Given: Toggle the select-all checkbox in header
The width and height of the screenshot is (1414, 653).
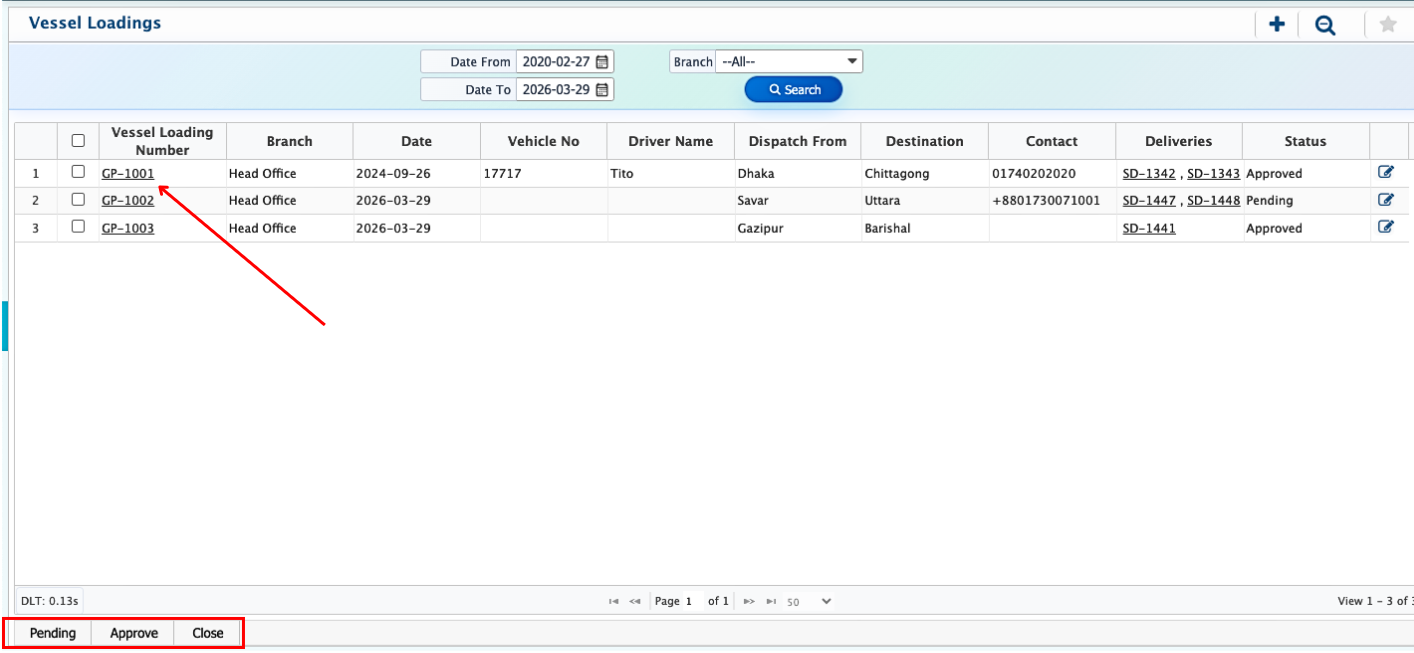Looking at the screenshot, I should click(79, 140).
